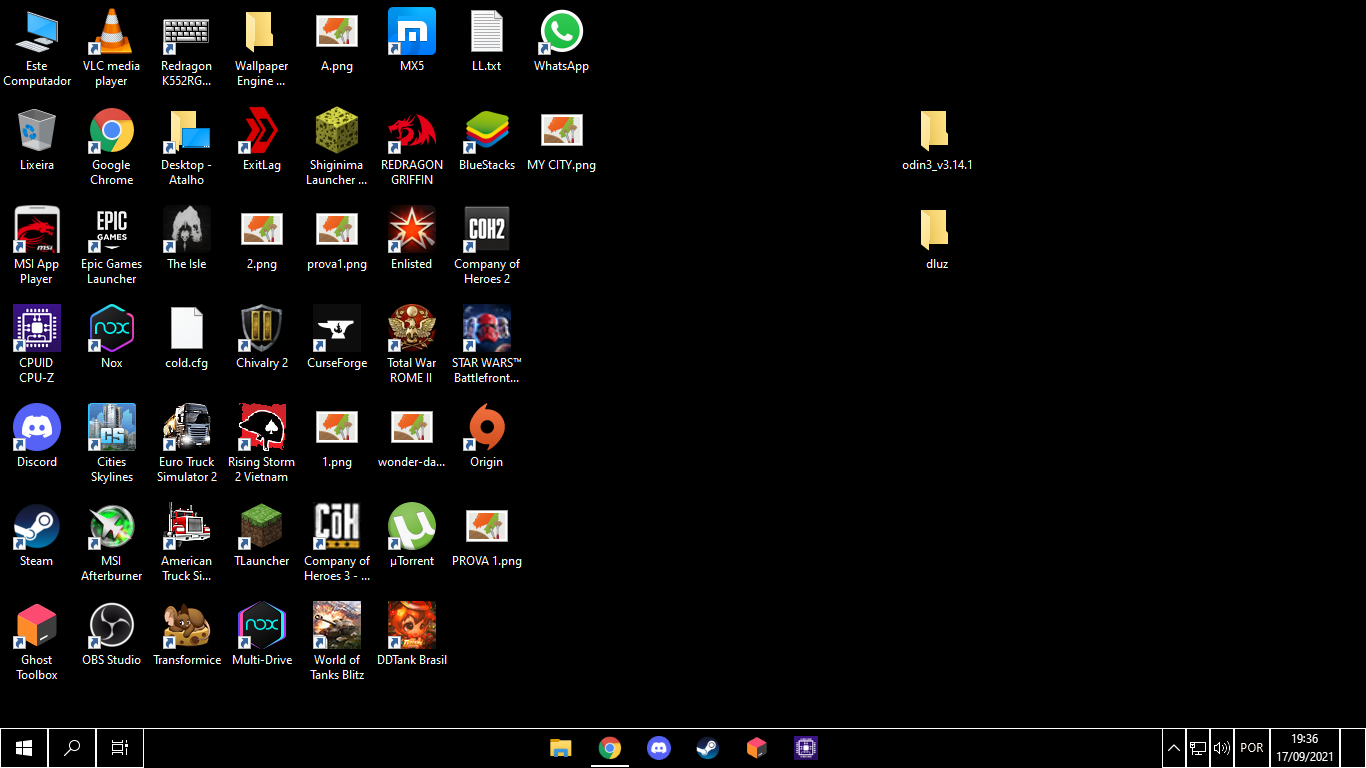The width and height of the screenshot is (1366, 768).
Task: Select the Ghost Toolbox shortcut
Action: (x=37, y=641)
